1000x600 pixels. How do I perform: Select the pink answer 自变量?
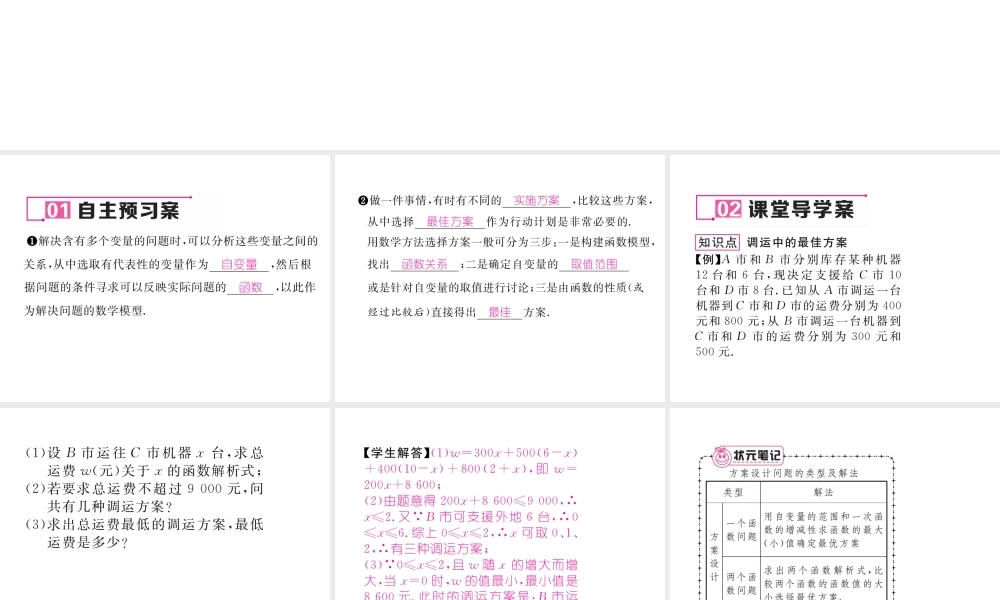239,264
